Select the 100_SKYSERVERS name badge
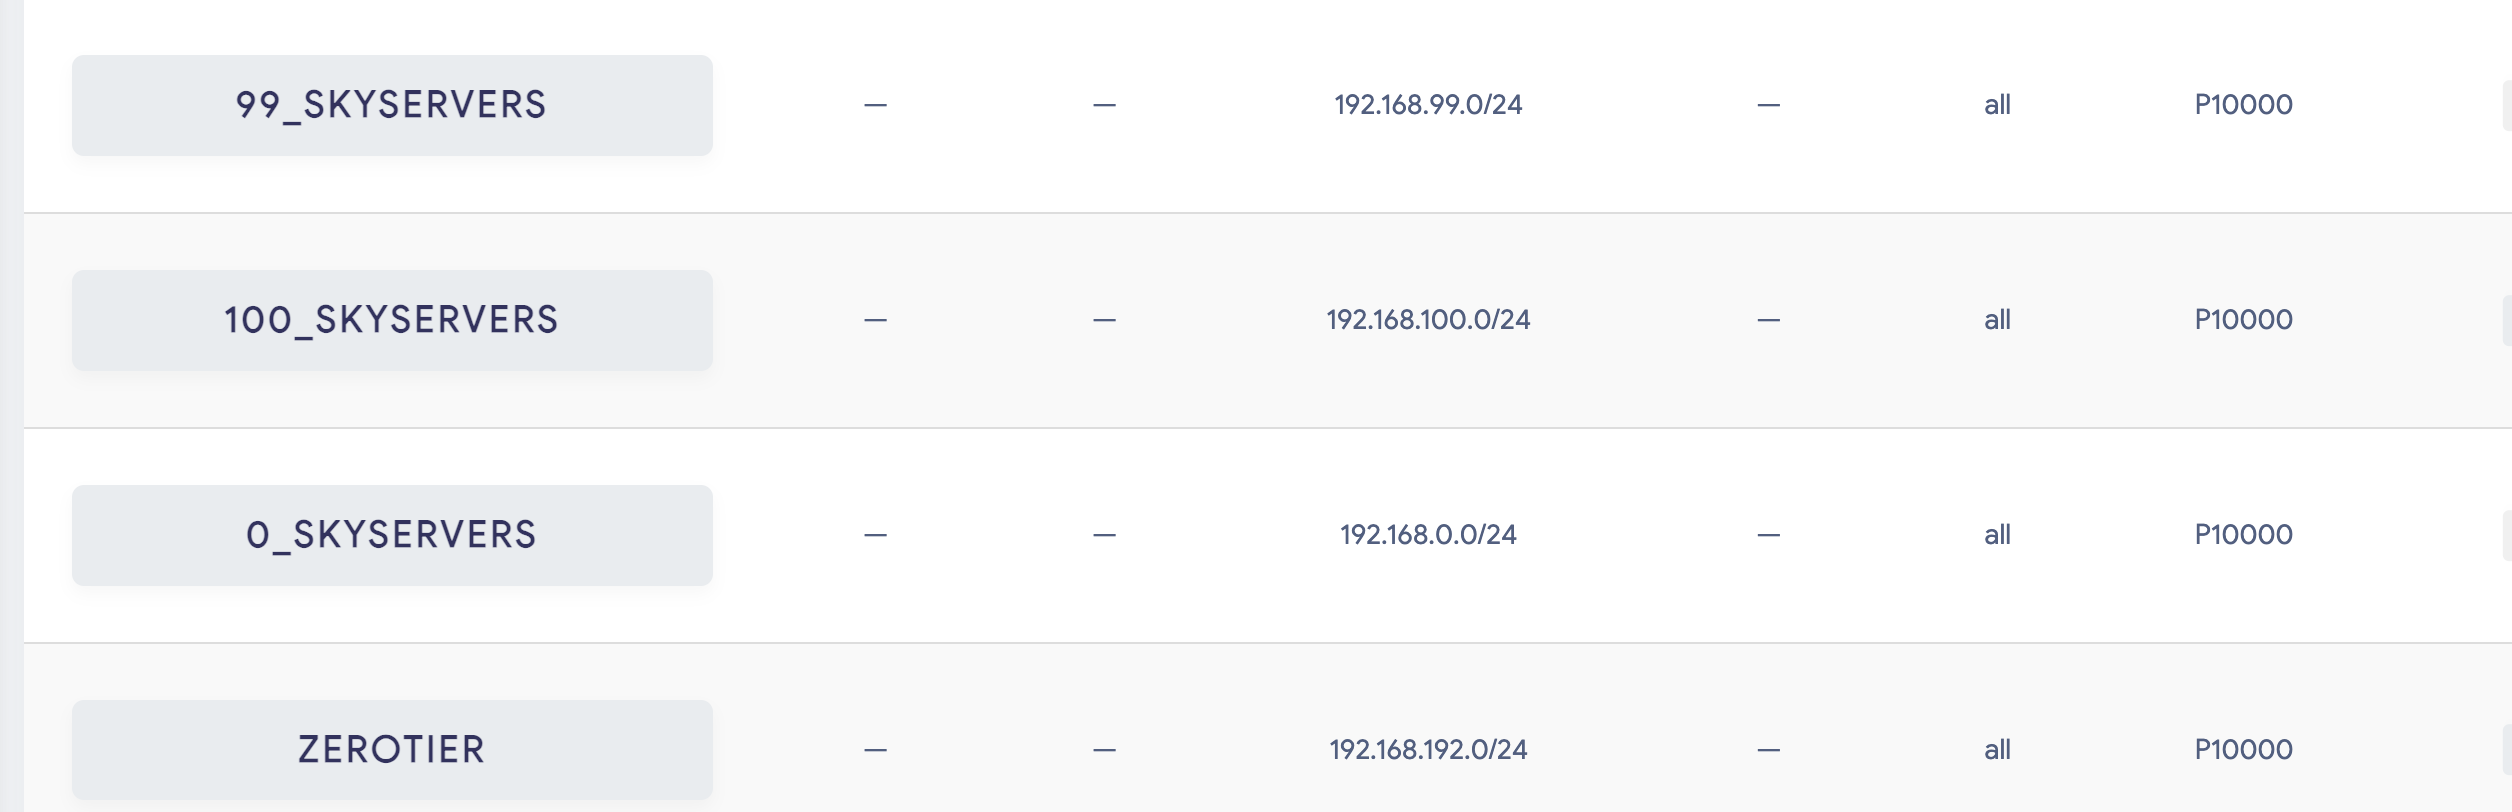Viewport: 2512px width, 812px height. pyautogui.click(x=392, y=320)
